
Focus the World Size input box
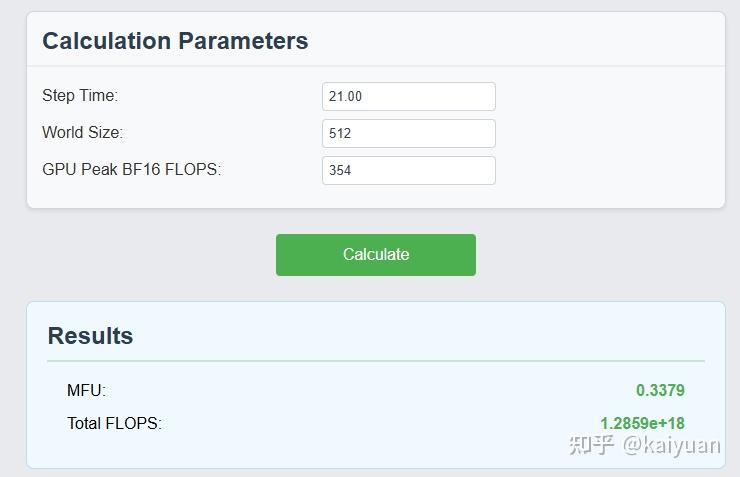[x=409, y=133]
